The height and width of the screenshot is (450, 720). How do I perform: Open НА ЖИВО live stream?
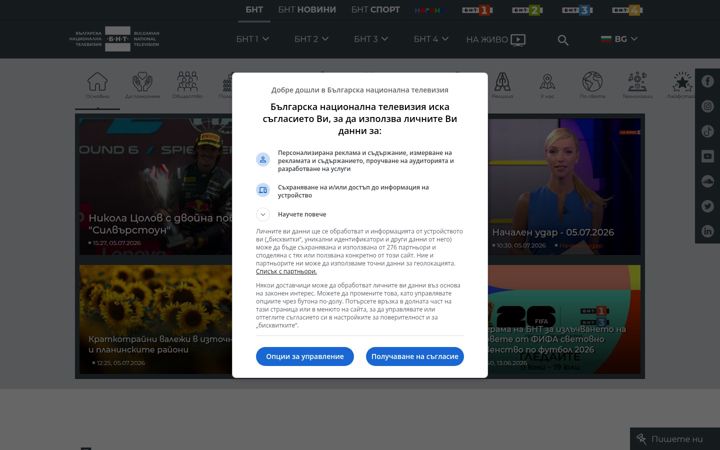pos(496,39)
